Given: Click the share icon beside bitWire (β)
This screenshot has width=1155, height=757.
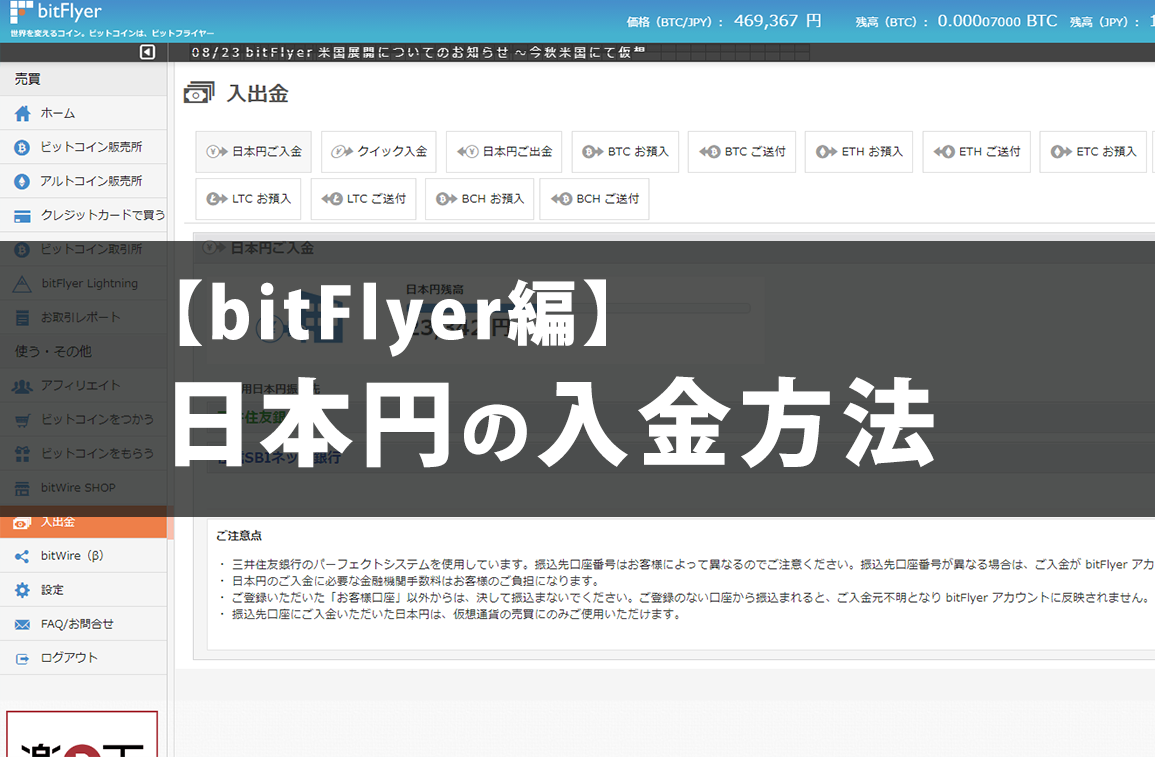Looking at the screenshot, I should [x=22, y=557].
